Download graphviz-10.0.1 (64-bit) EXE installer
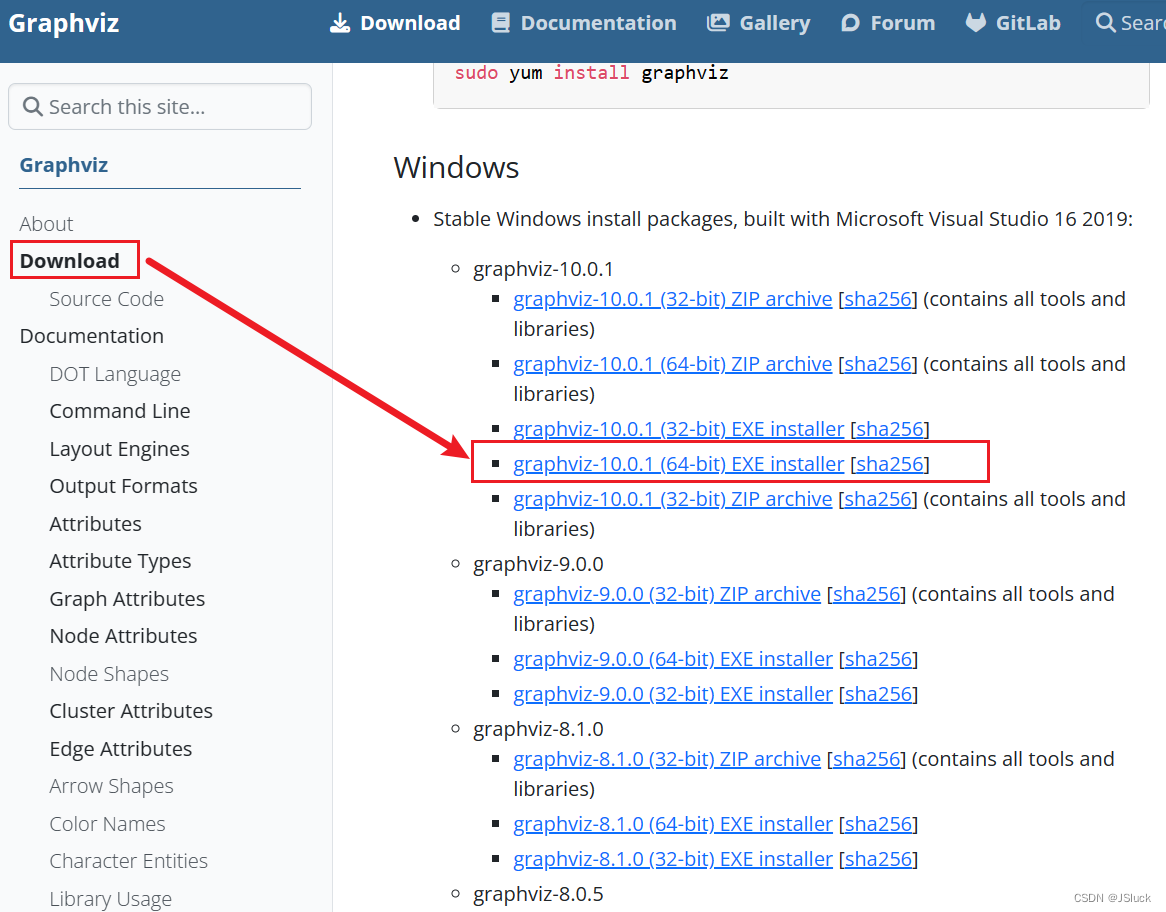This screenshot has height=912, width=1166. (x=678, y=464)
